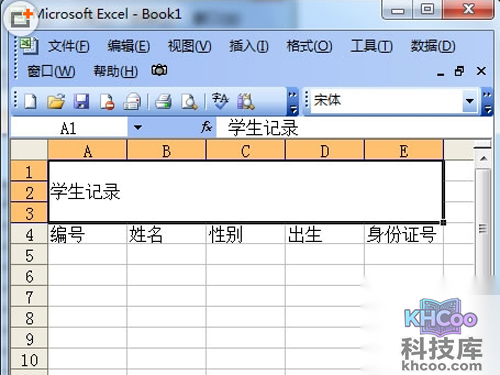This screenshot has width=500, height=375.
Task: Click the Research books icon
Action: click(x=246, y=101)
